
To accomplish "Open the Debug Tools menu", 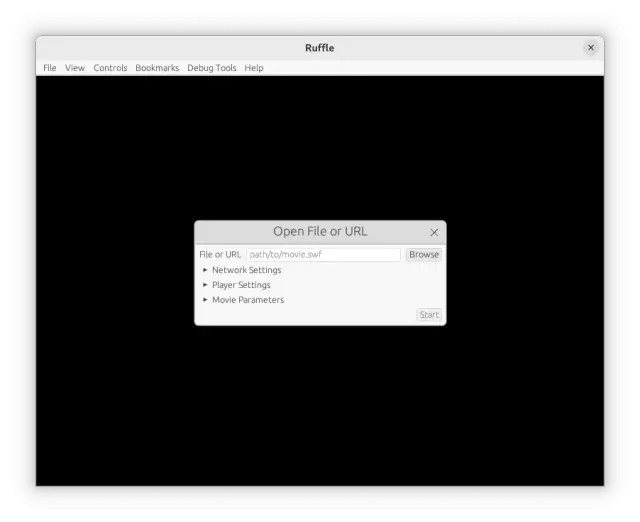I will tap(212, 68).
